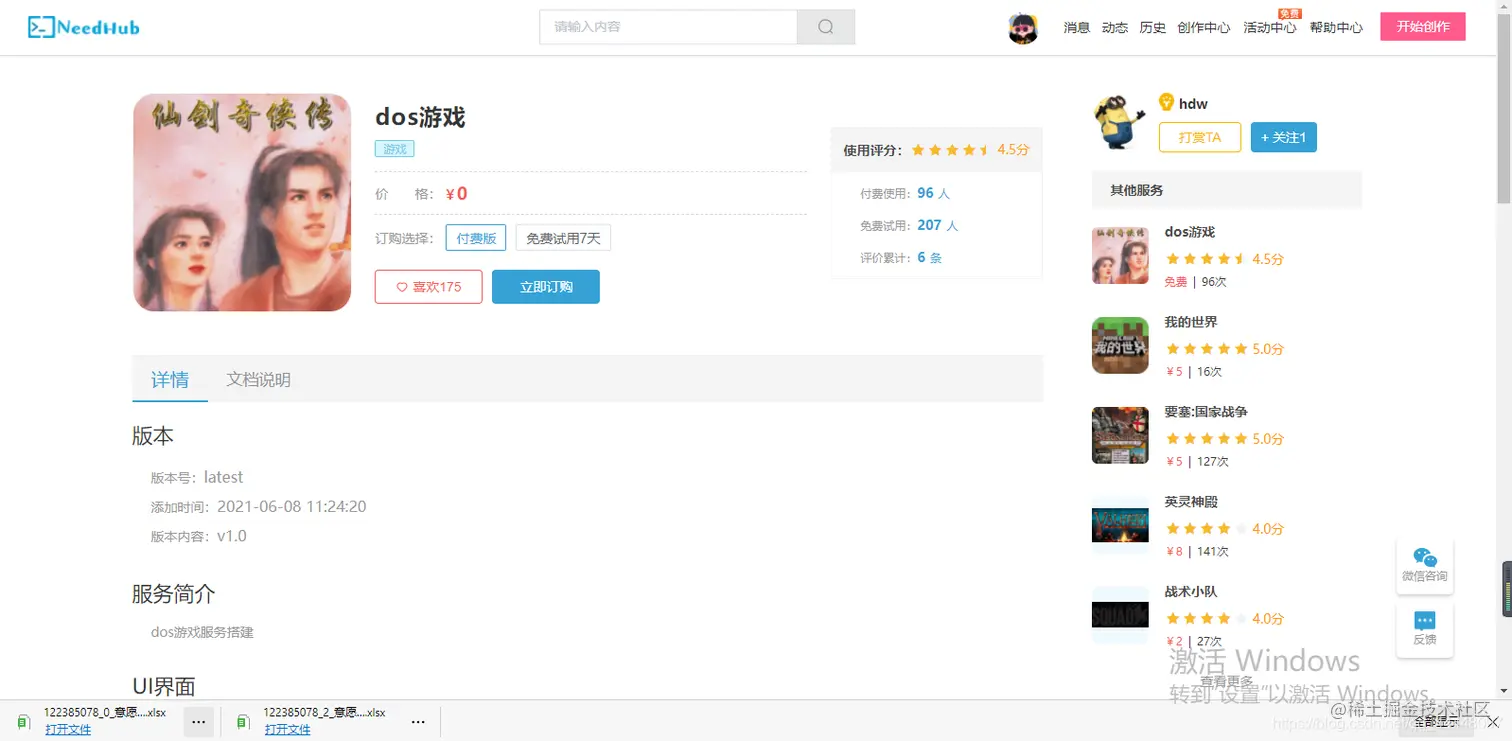
Task: Click the pink 开始创作 button
Action: [1423, 27]
